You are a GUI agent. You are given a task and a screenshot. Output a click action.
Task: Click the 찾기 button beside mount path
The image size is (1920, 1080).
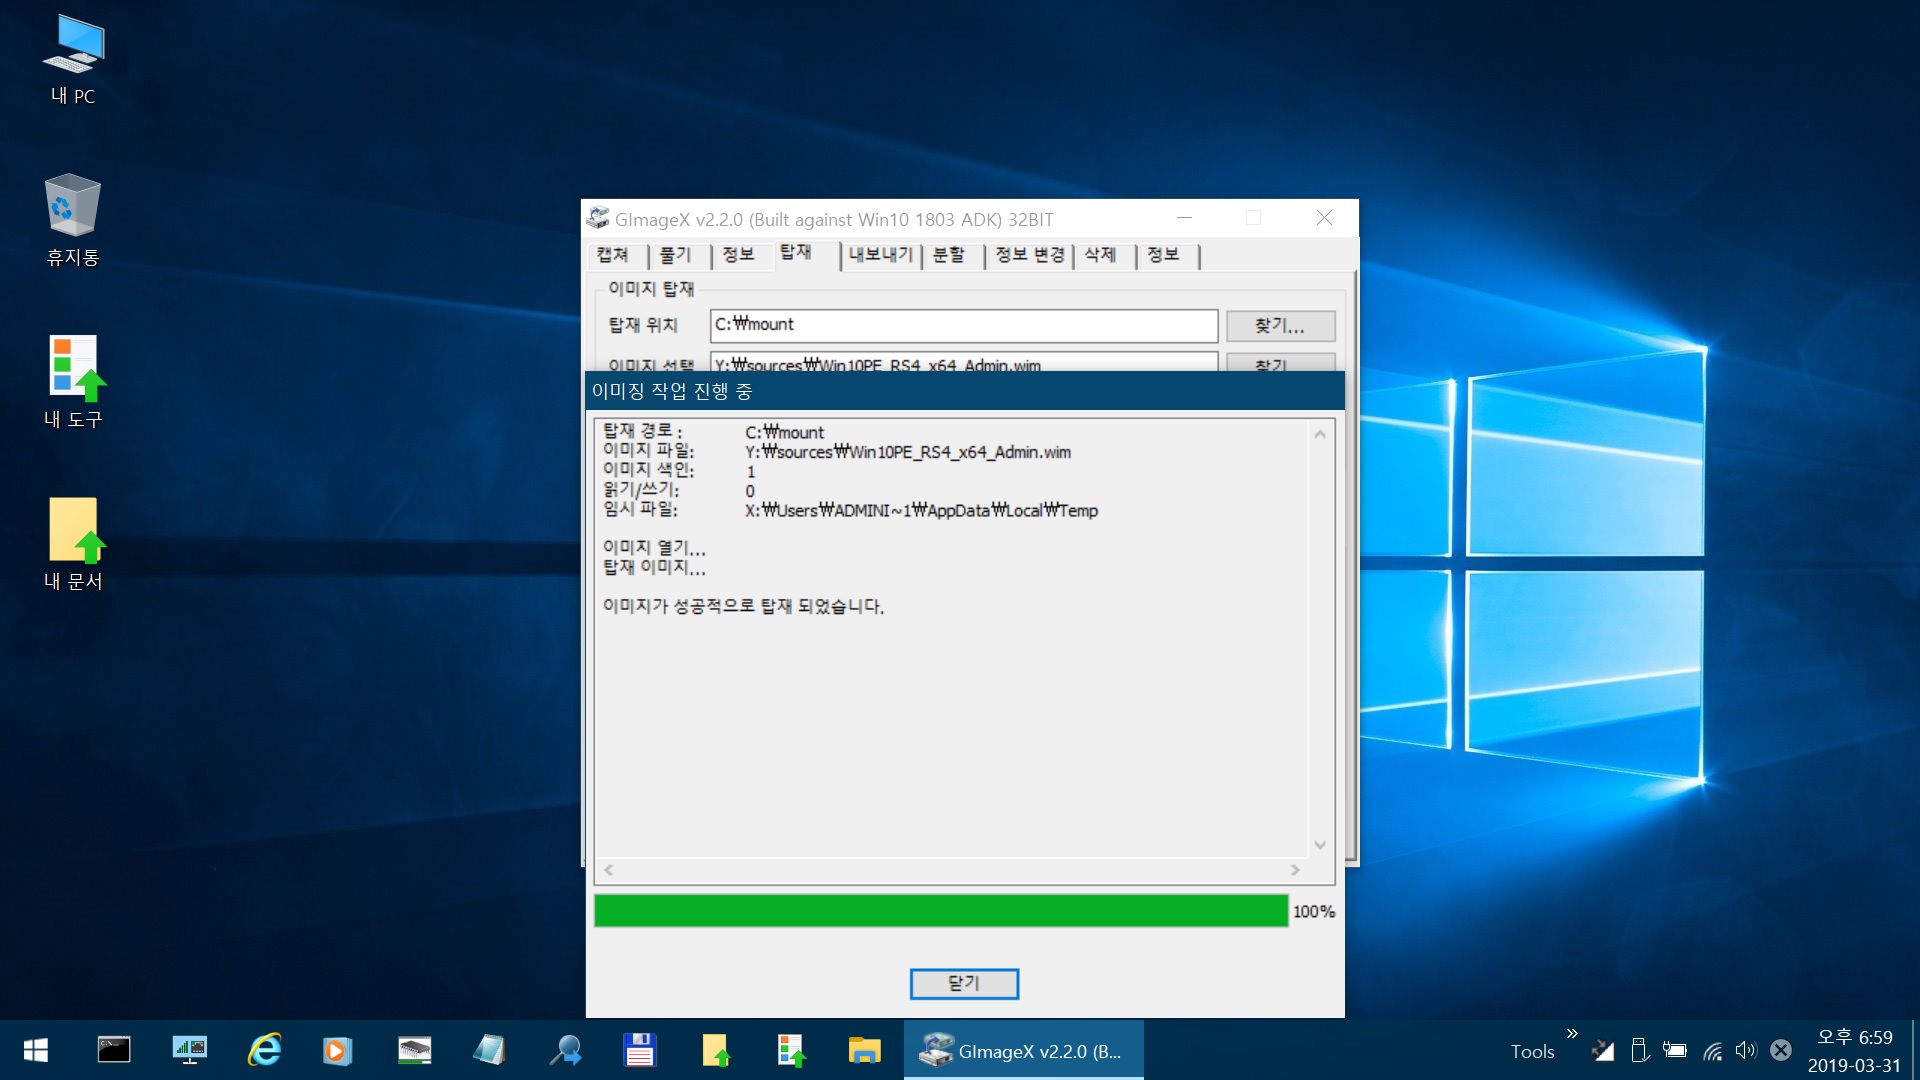[1280, 326]
